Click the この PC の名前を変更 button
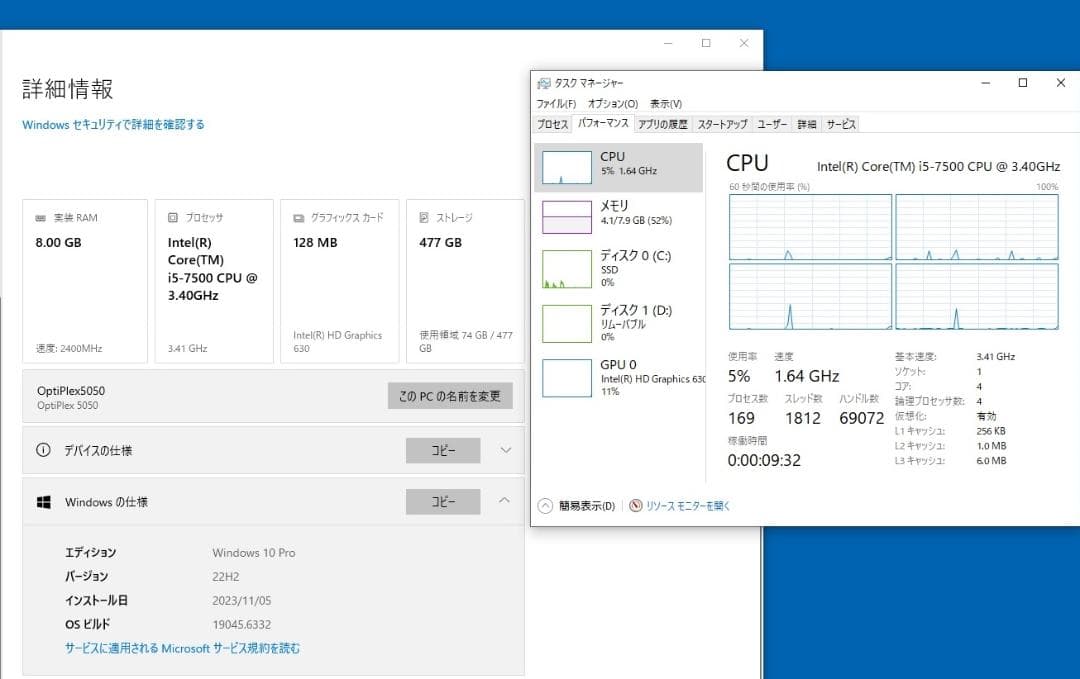The width and height of the screenshot is (1080, 679). [x=449, y=396]
